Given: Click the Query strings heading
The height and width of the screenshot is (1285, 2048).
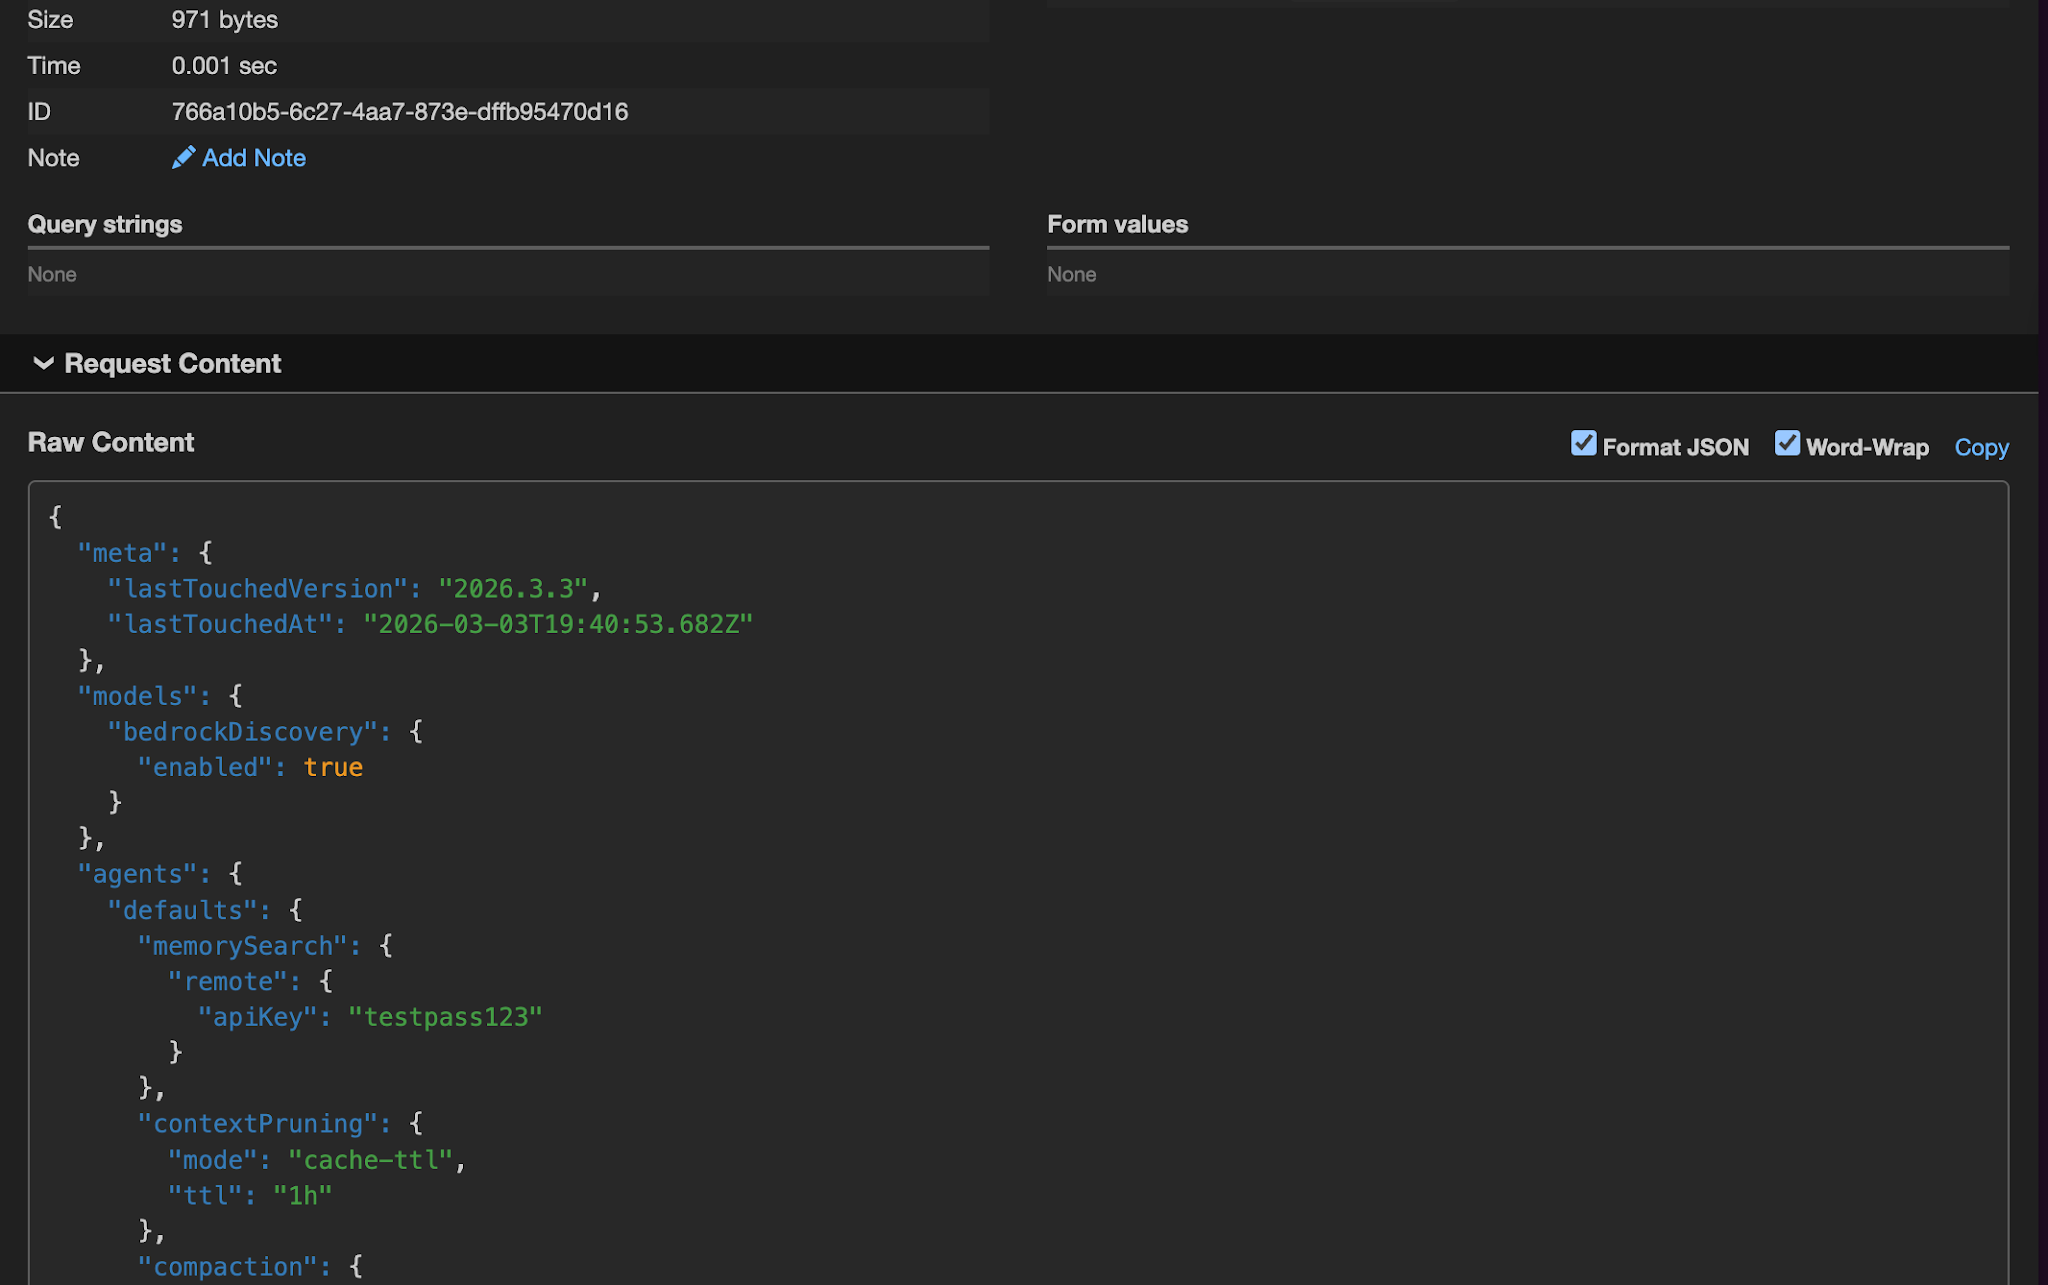Looking at the screenshot, I should (105, 224).
